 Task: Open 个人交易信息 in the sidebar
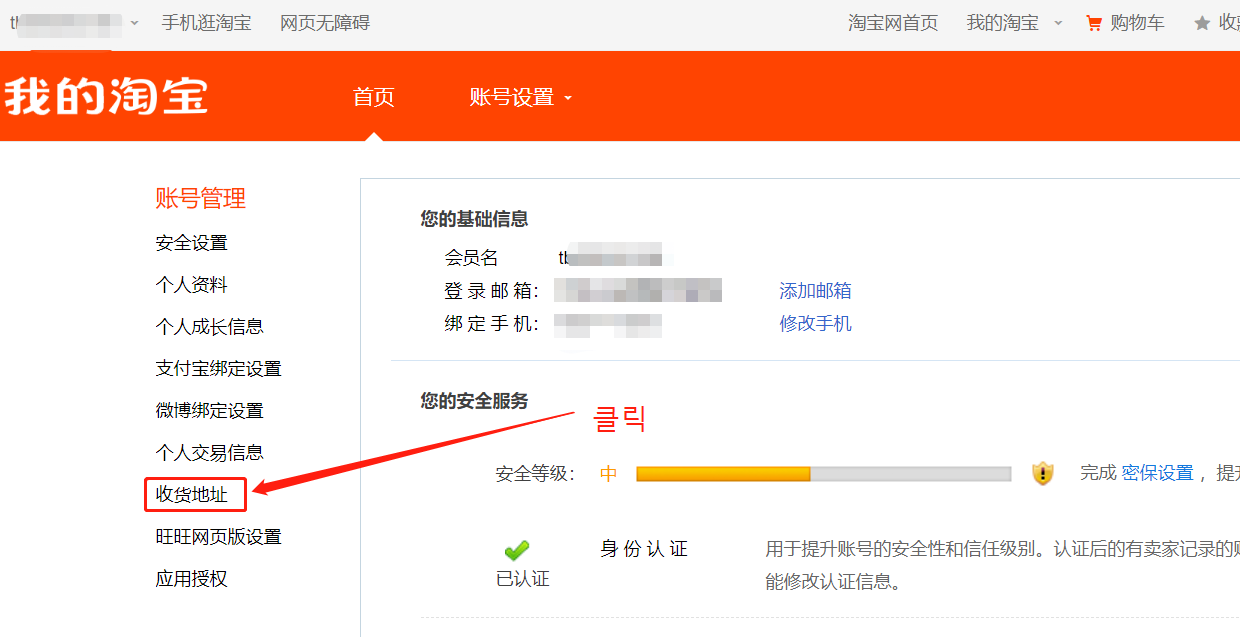[210, 453]
